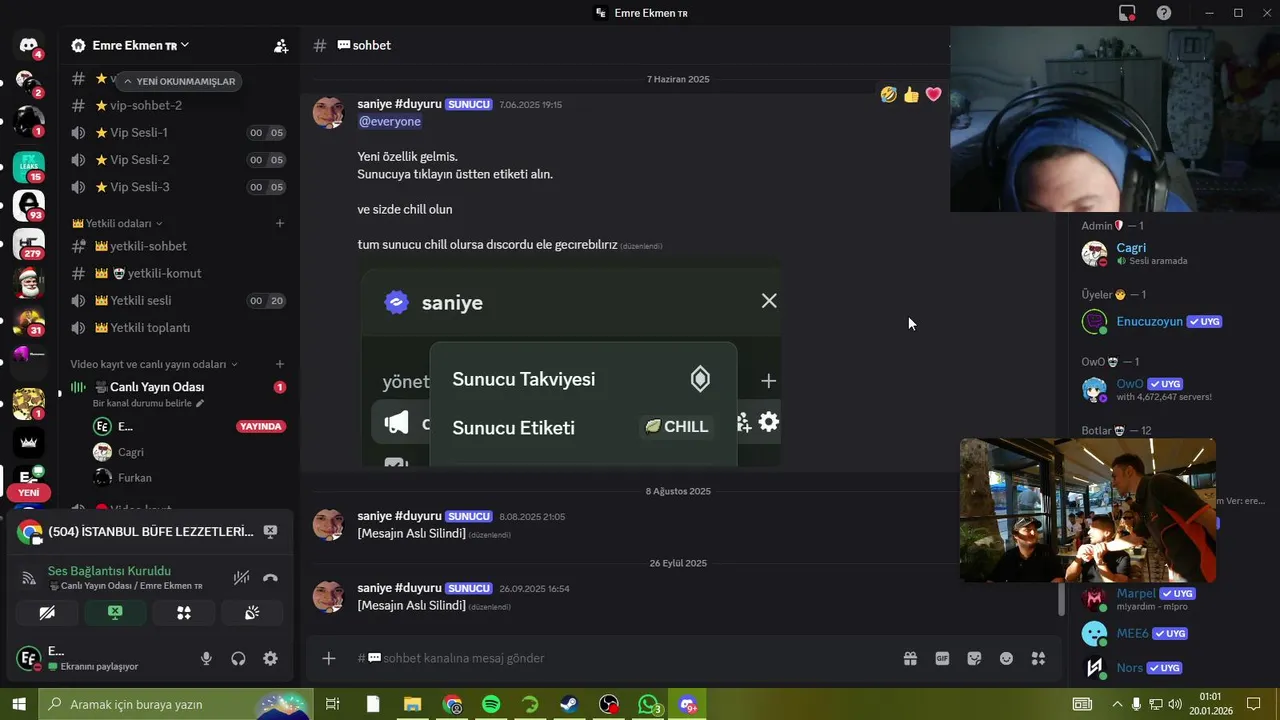Open activities button in voice panel
This screenshot has width=1280, height=720.
tap(184, 613)
